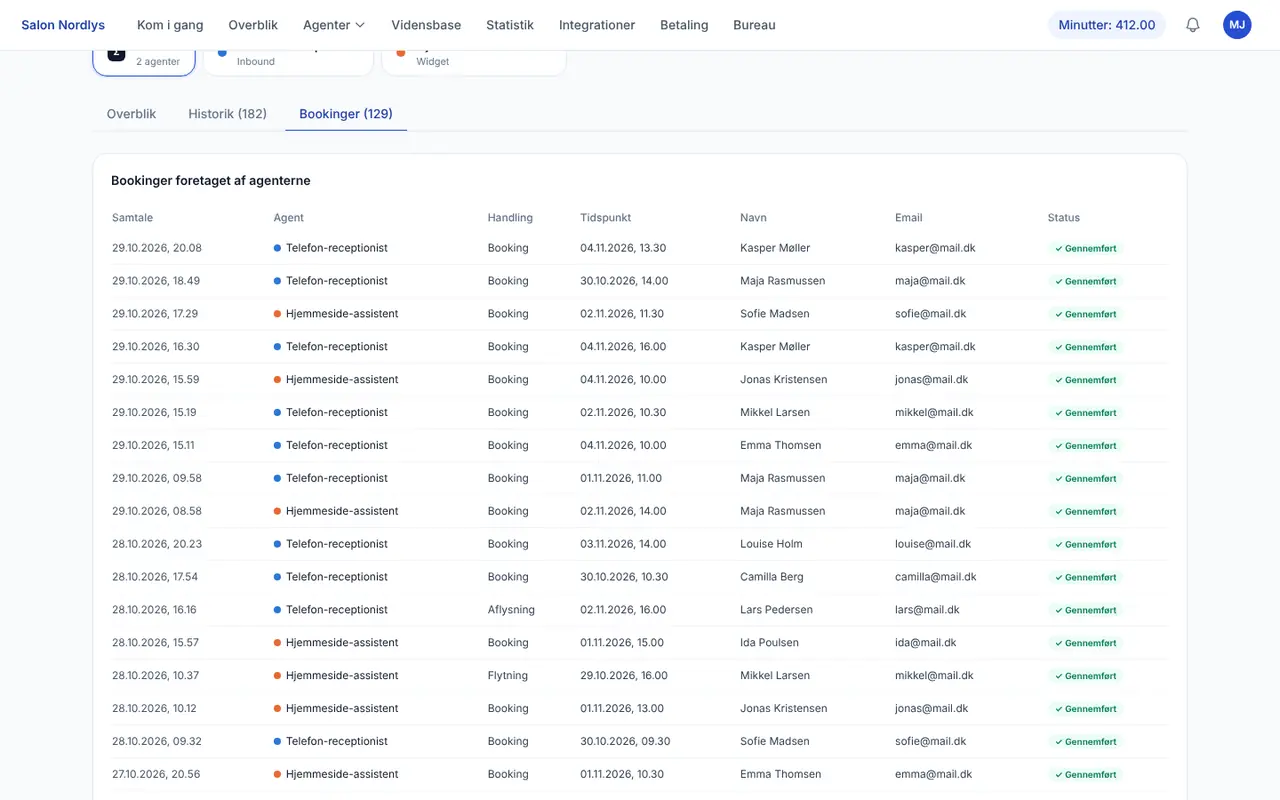Open Vidensbase in the top navigation
Screen dimensions: 1280x800
click(x=426, y=25)
